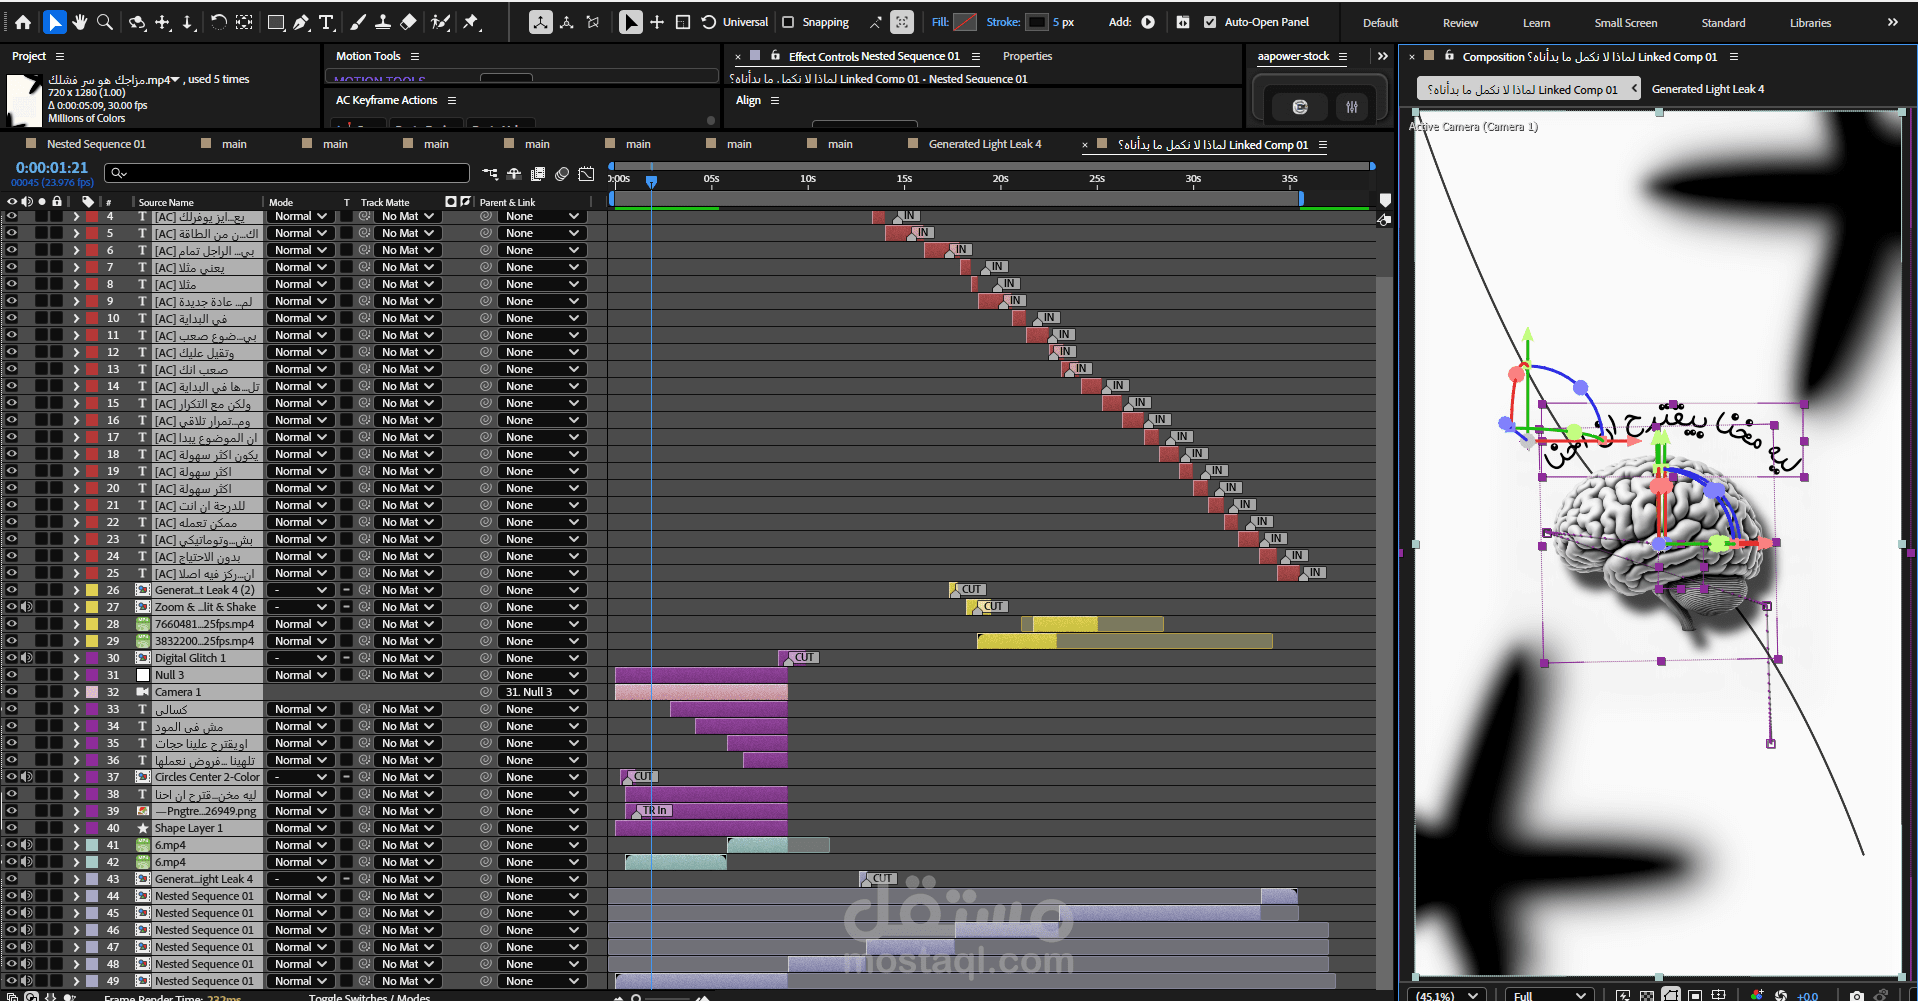Switch to the Nested Sequence 01 timeline tab
Viewport: 1918px width, 1001px height.
coord(96,144)
